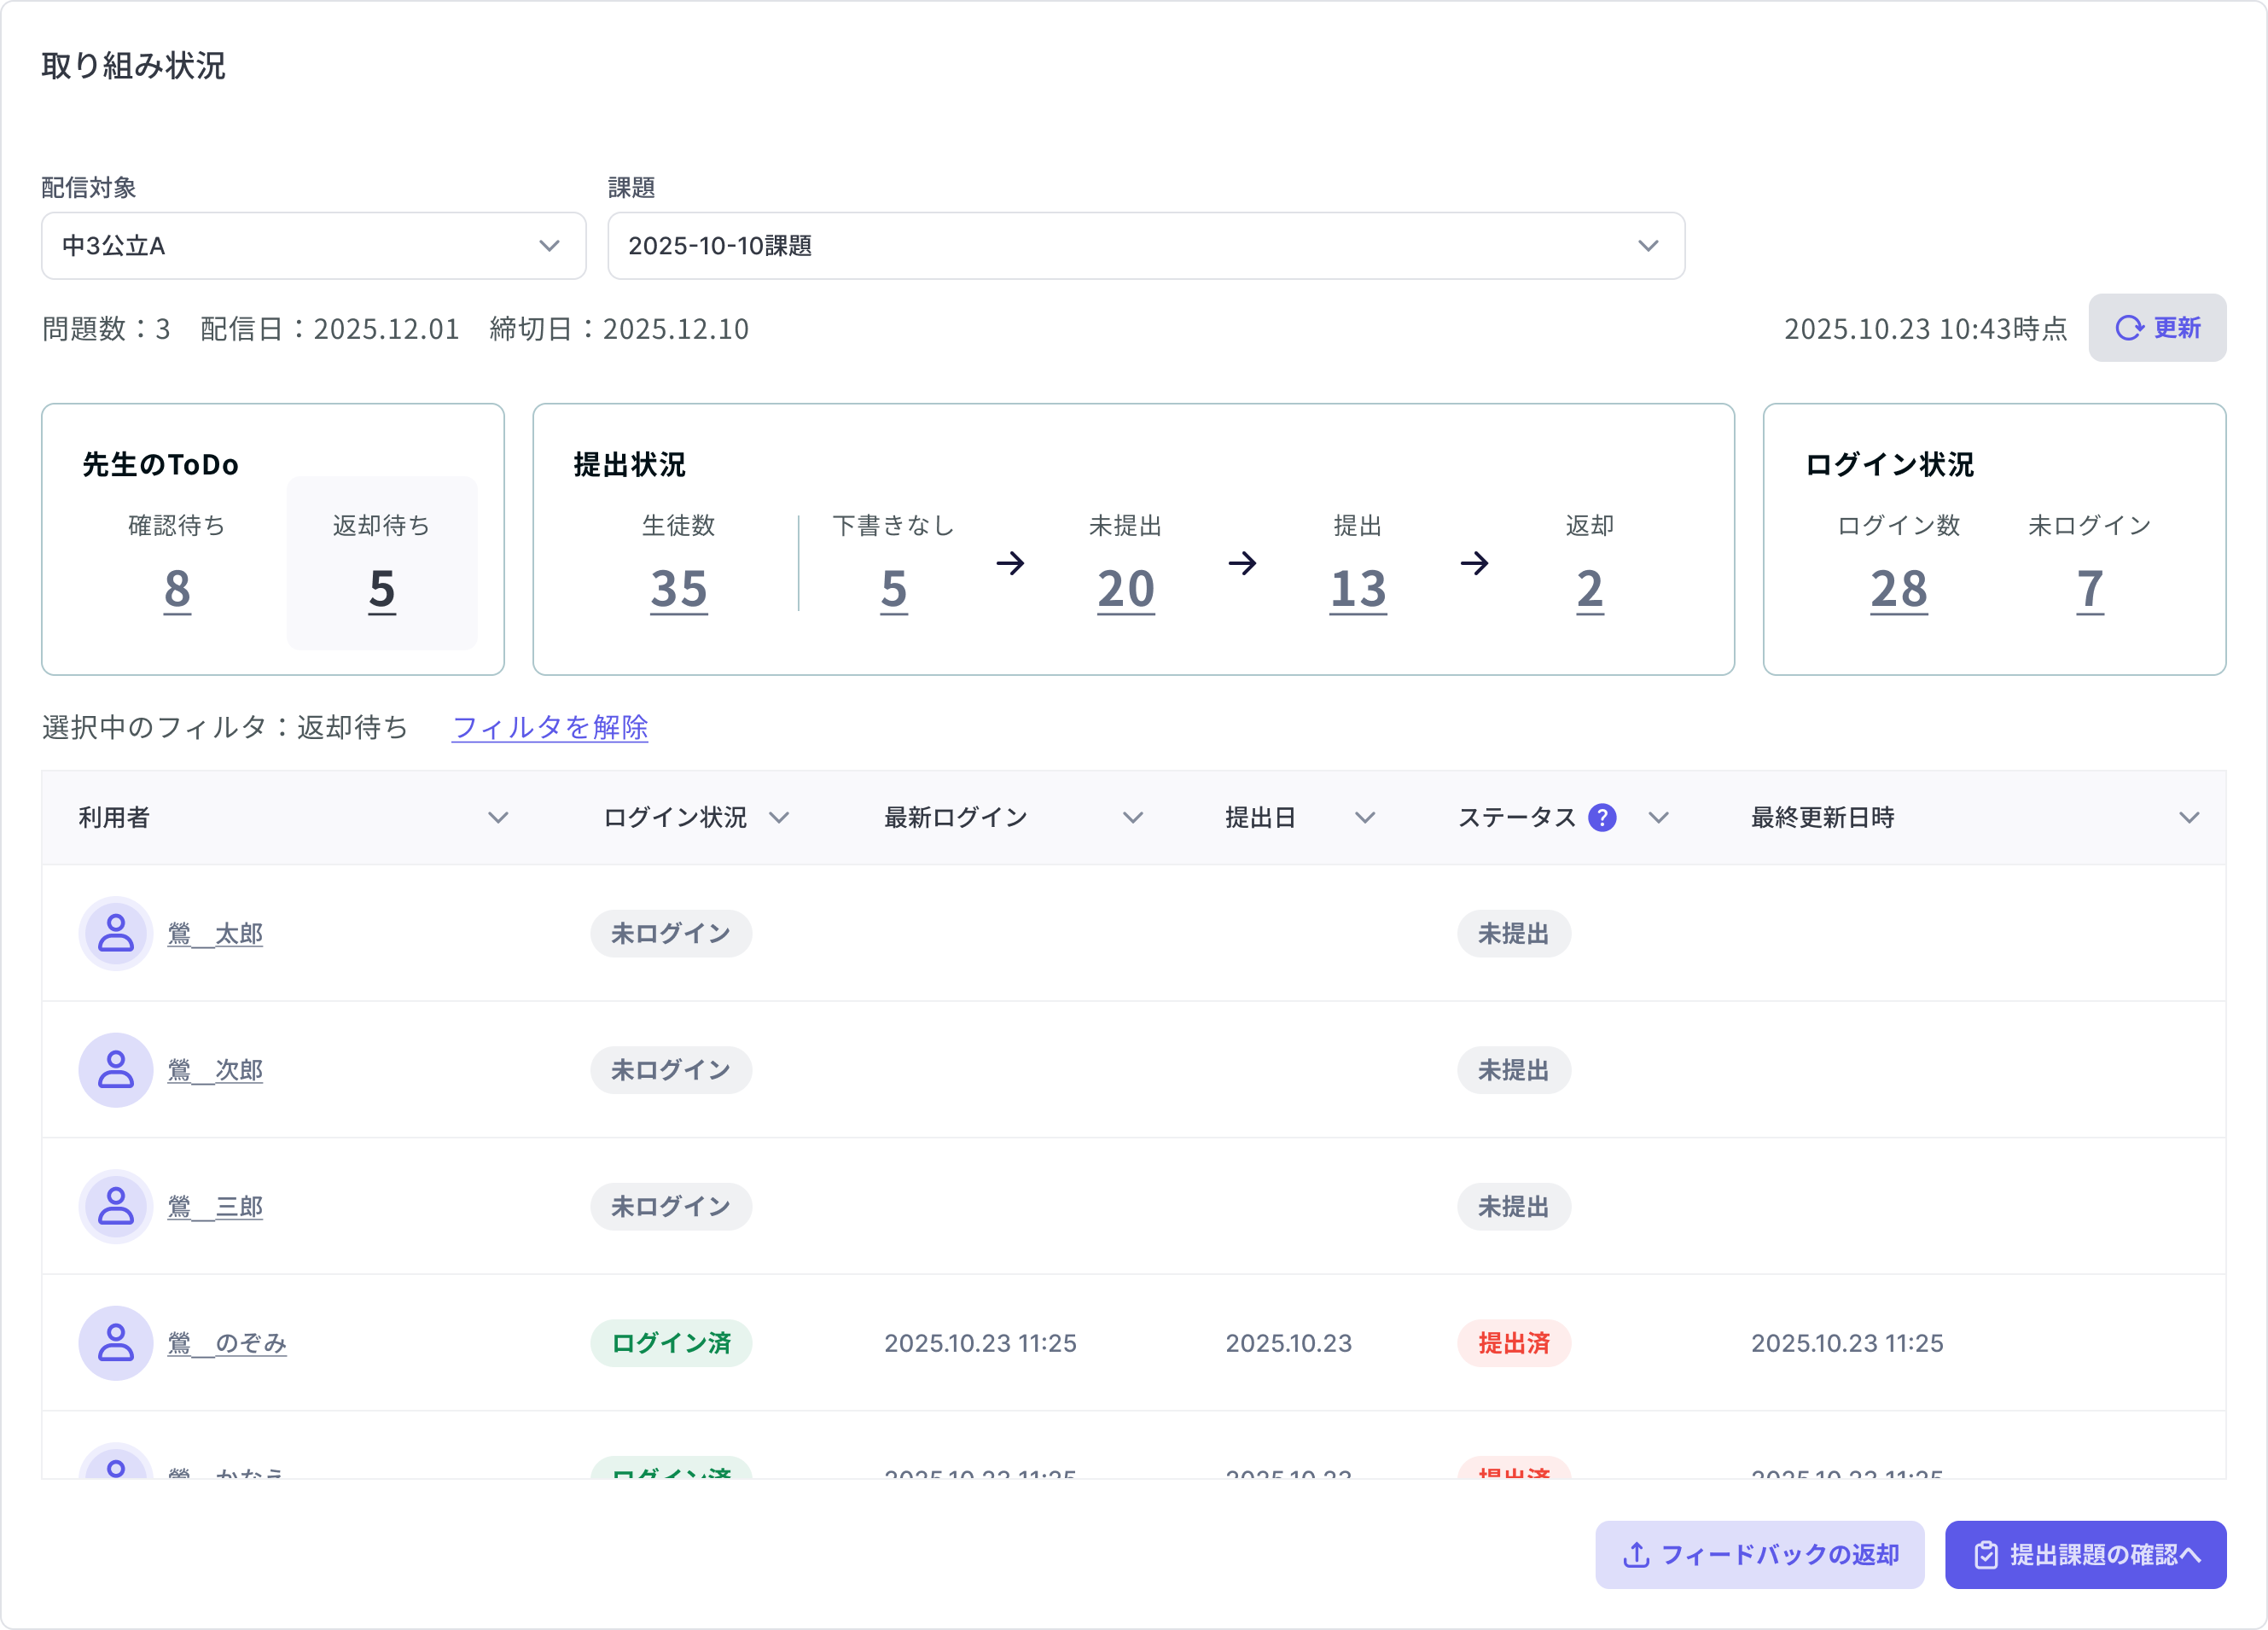Filter by 未ログイン count 7

[x=2089, y=588]
